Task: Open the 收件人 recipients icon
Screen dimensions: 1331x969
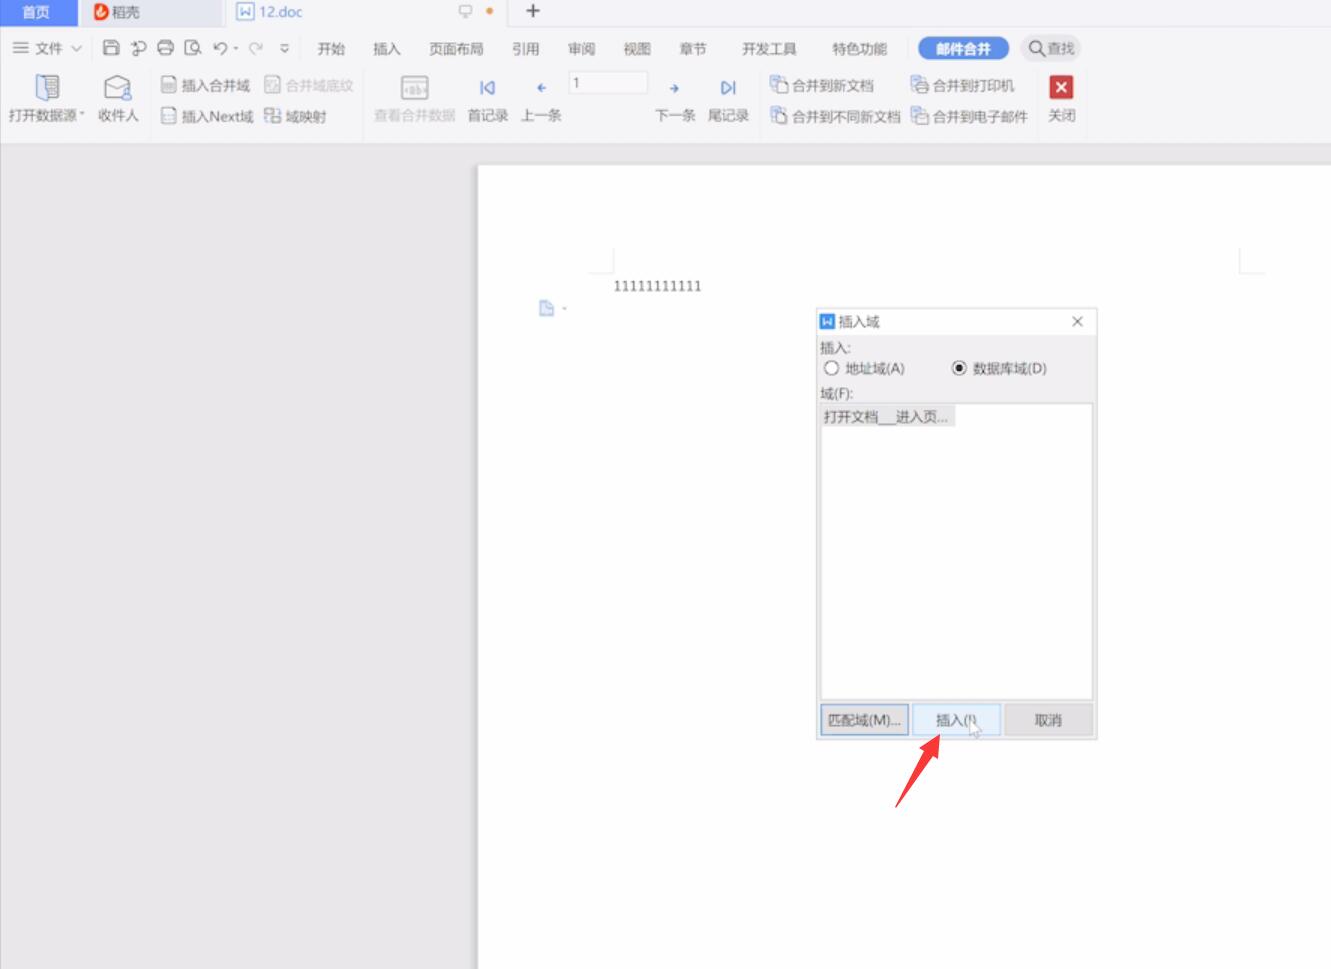Action: pyautogui.click(x=118, y=98)
